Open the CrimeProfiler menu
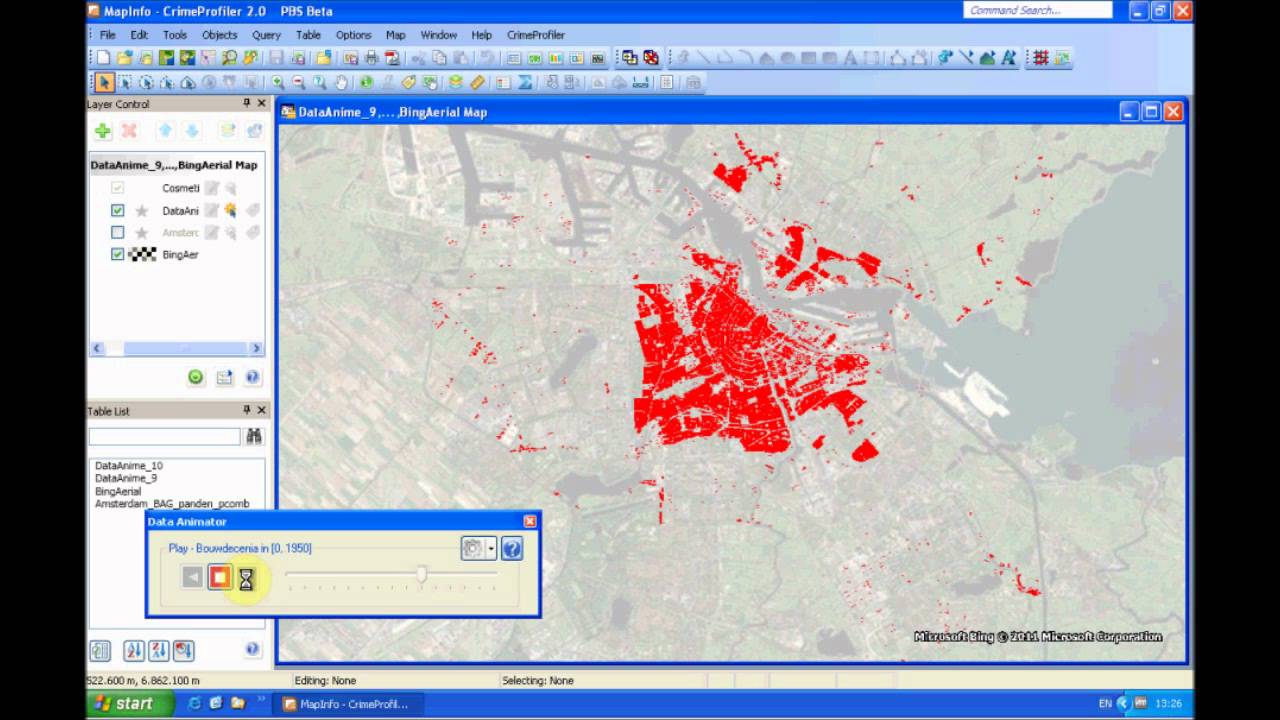This screenshot has height=720, width=1280. click(536, 35)
